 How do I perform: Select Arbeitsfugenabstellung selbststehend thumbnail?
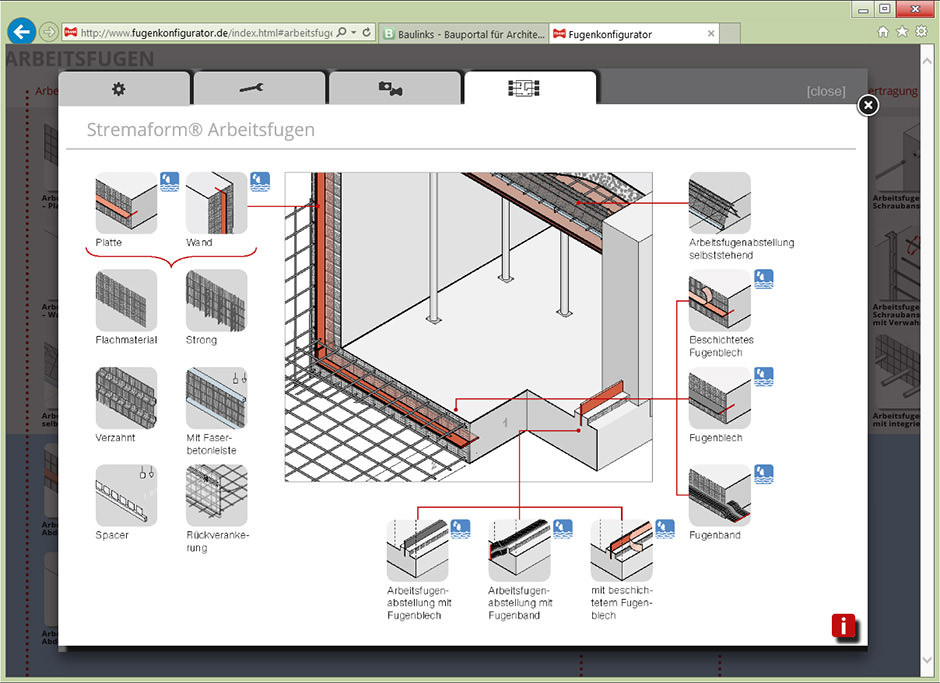719,203
